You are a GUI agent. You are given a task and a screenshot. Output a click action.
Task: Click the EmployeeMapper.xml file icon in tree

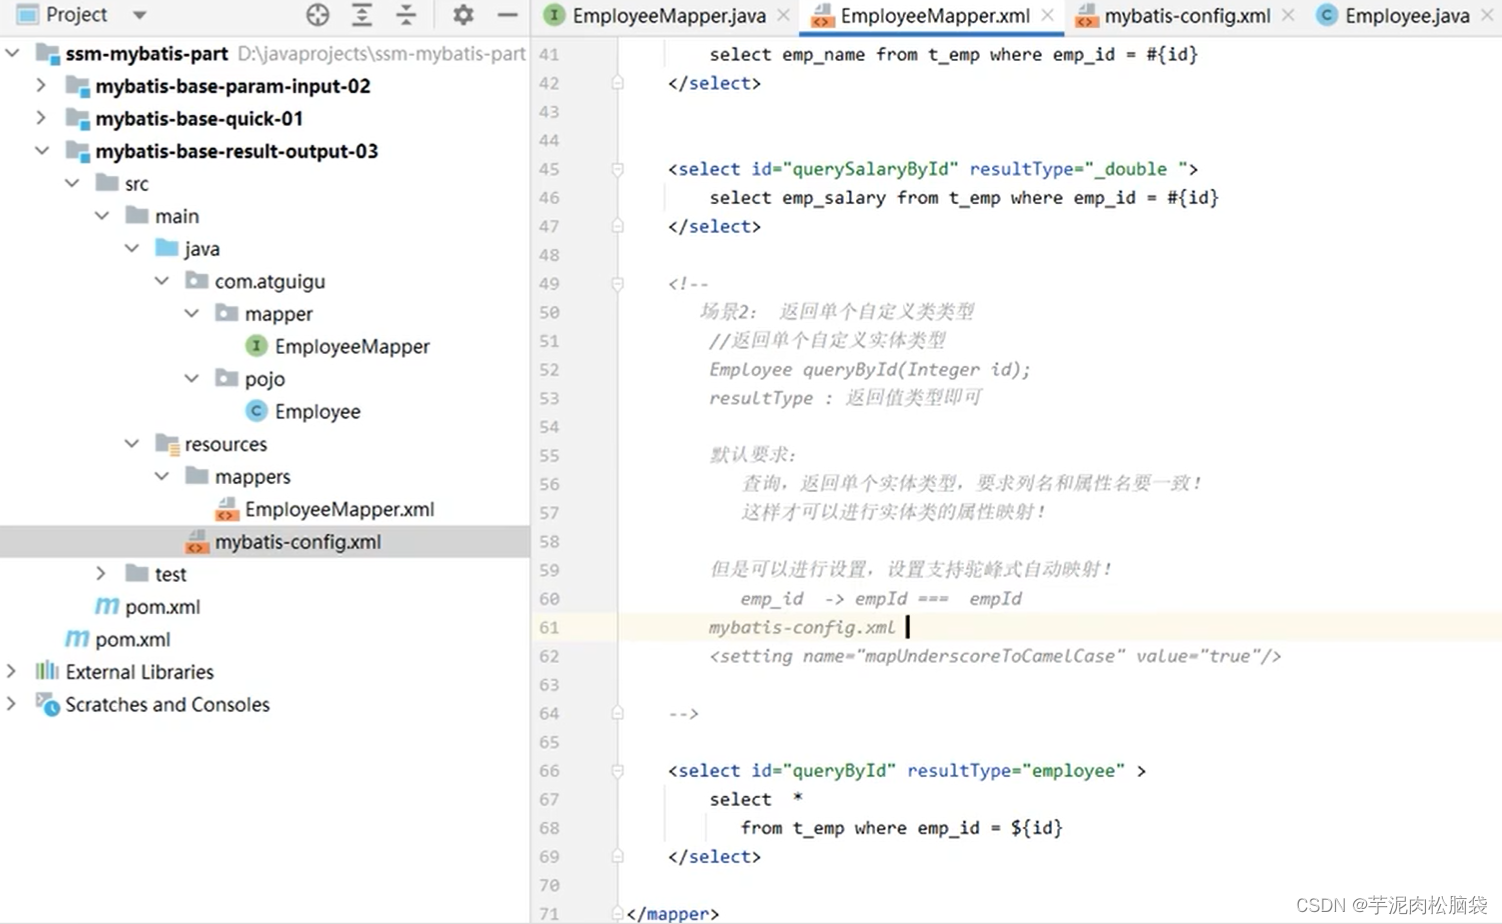227,509
